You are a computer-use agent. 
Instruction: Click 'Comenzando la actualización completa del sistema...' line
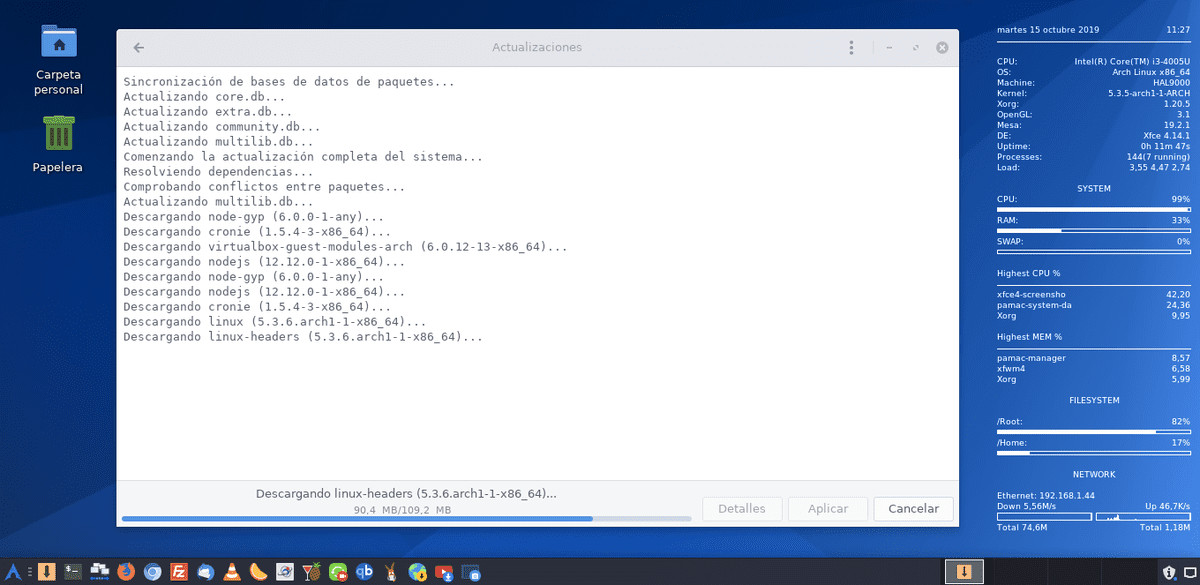point(303,157)
